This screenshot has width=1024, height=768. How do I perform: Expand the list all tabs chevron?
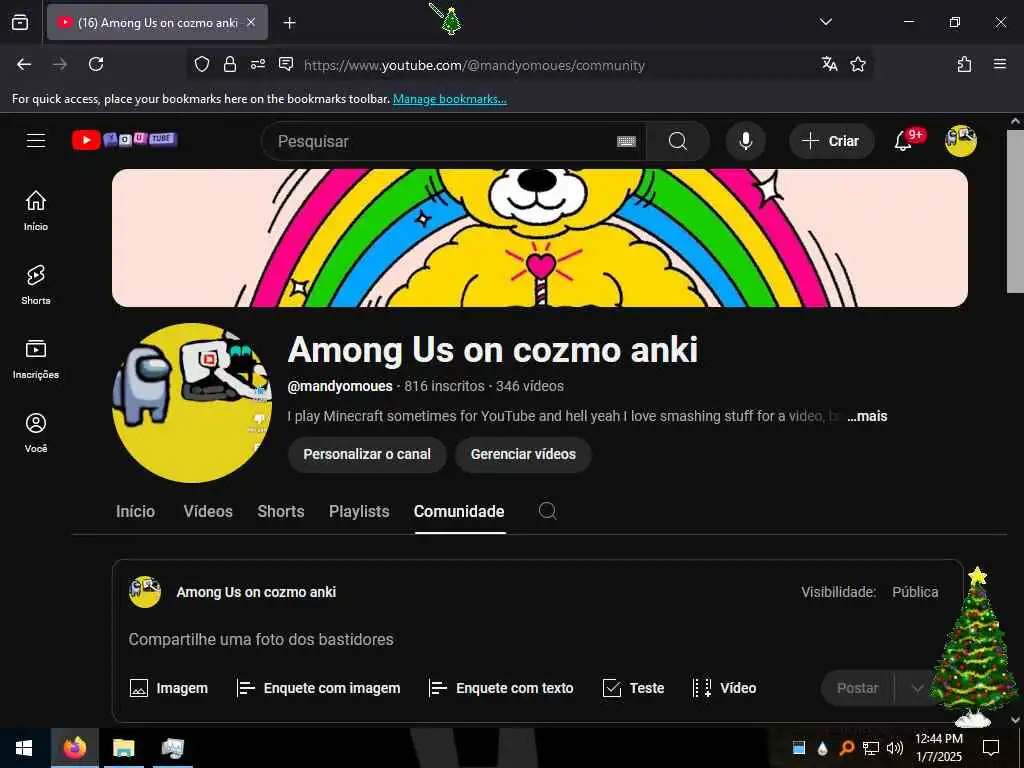point(825,22)
